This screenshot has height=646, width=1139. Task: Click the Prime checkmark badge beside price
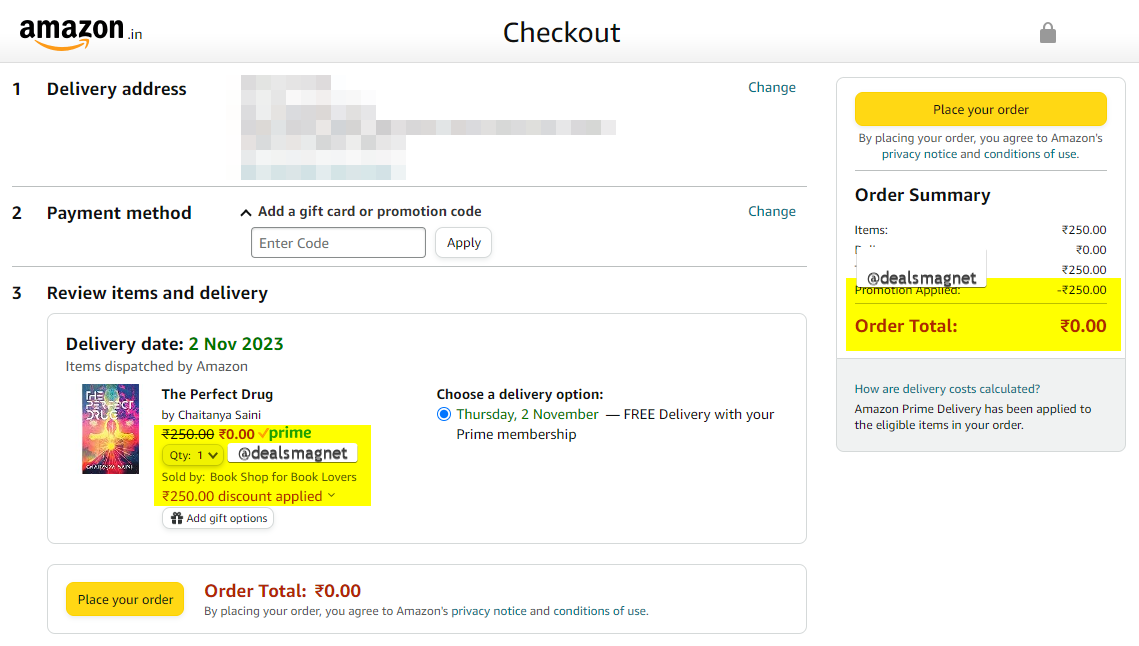point(285,433)
